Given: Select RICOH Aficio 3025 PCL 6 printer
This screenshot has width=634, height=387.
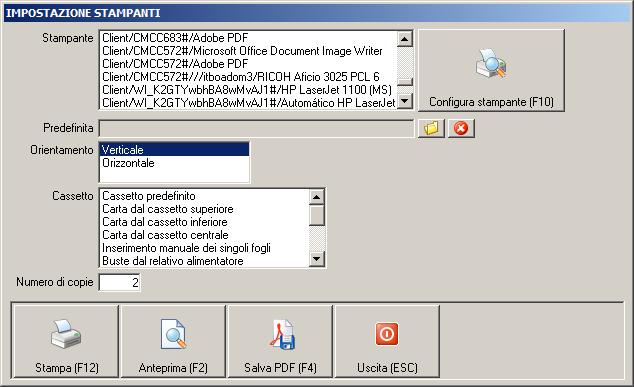Looking at the screenshot, I should (248, 77).
